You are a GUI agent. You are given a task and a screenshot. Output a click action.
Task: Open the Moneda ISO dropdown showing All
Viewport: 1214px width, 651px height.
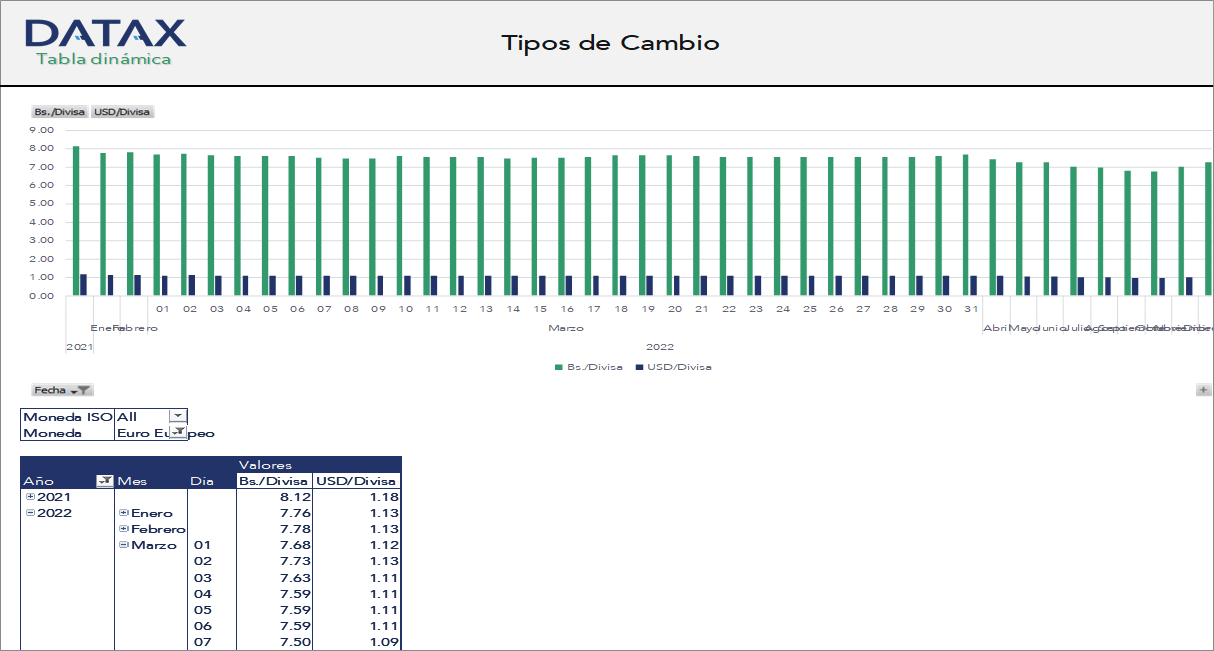pos(177,414)
